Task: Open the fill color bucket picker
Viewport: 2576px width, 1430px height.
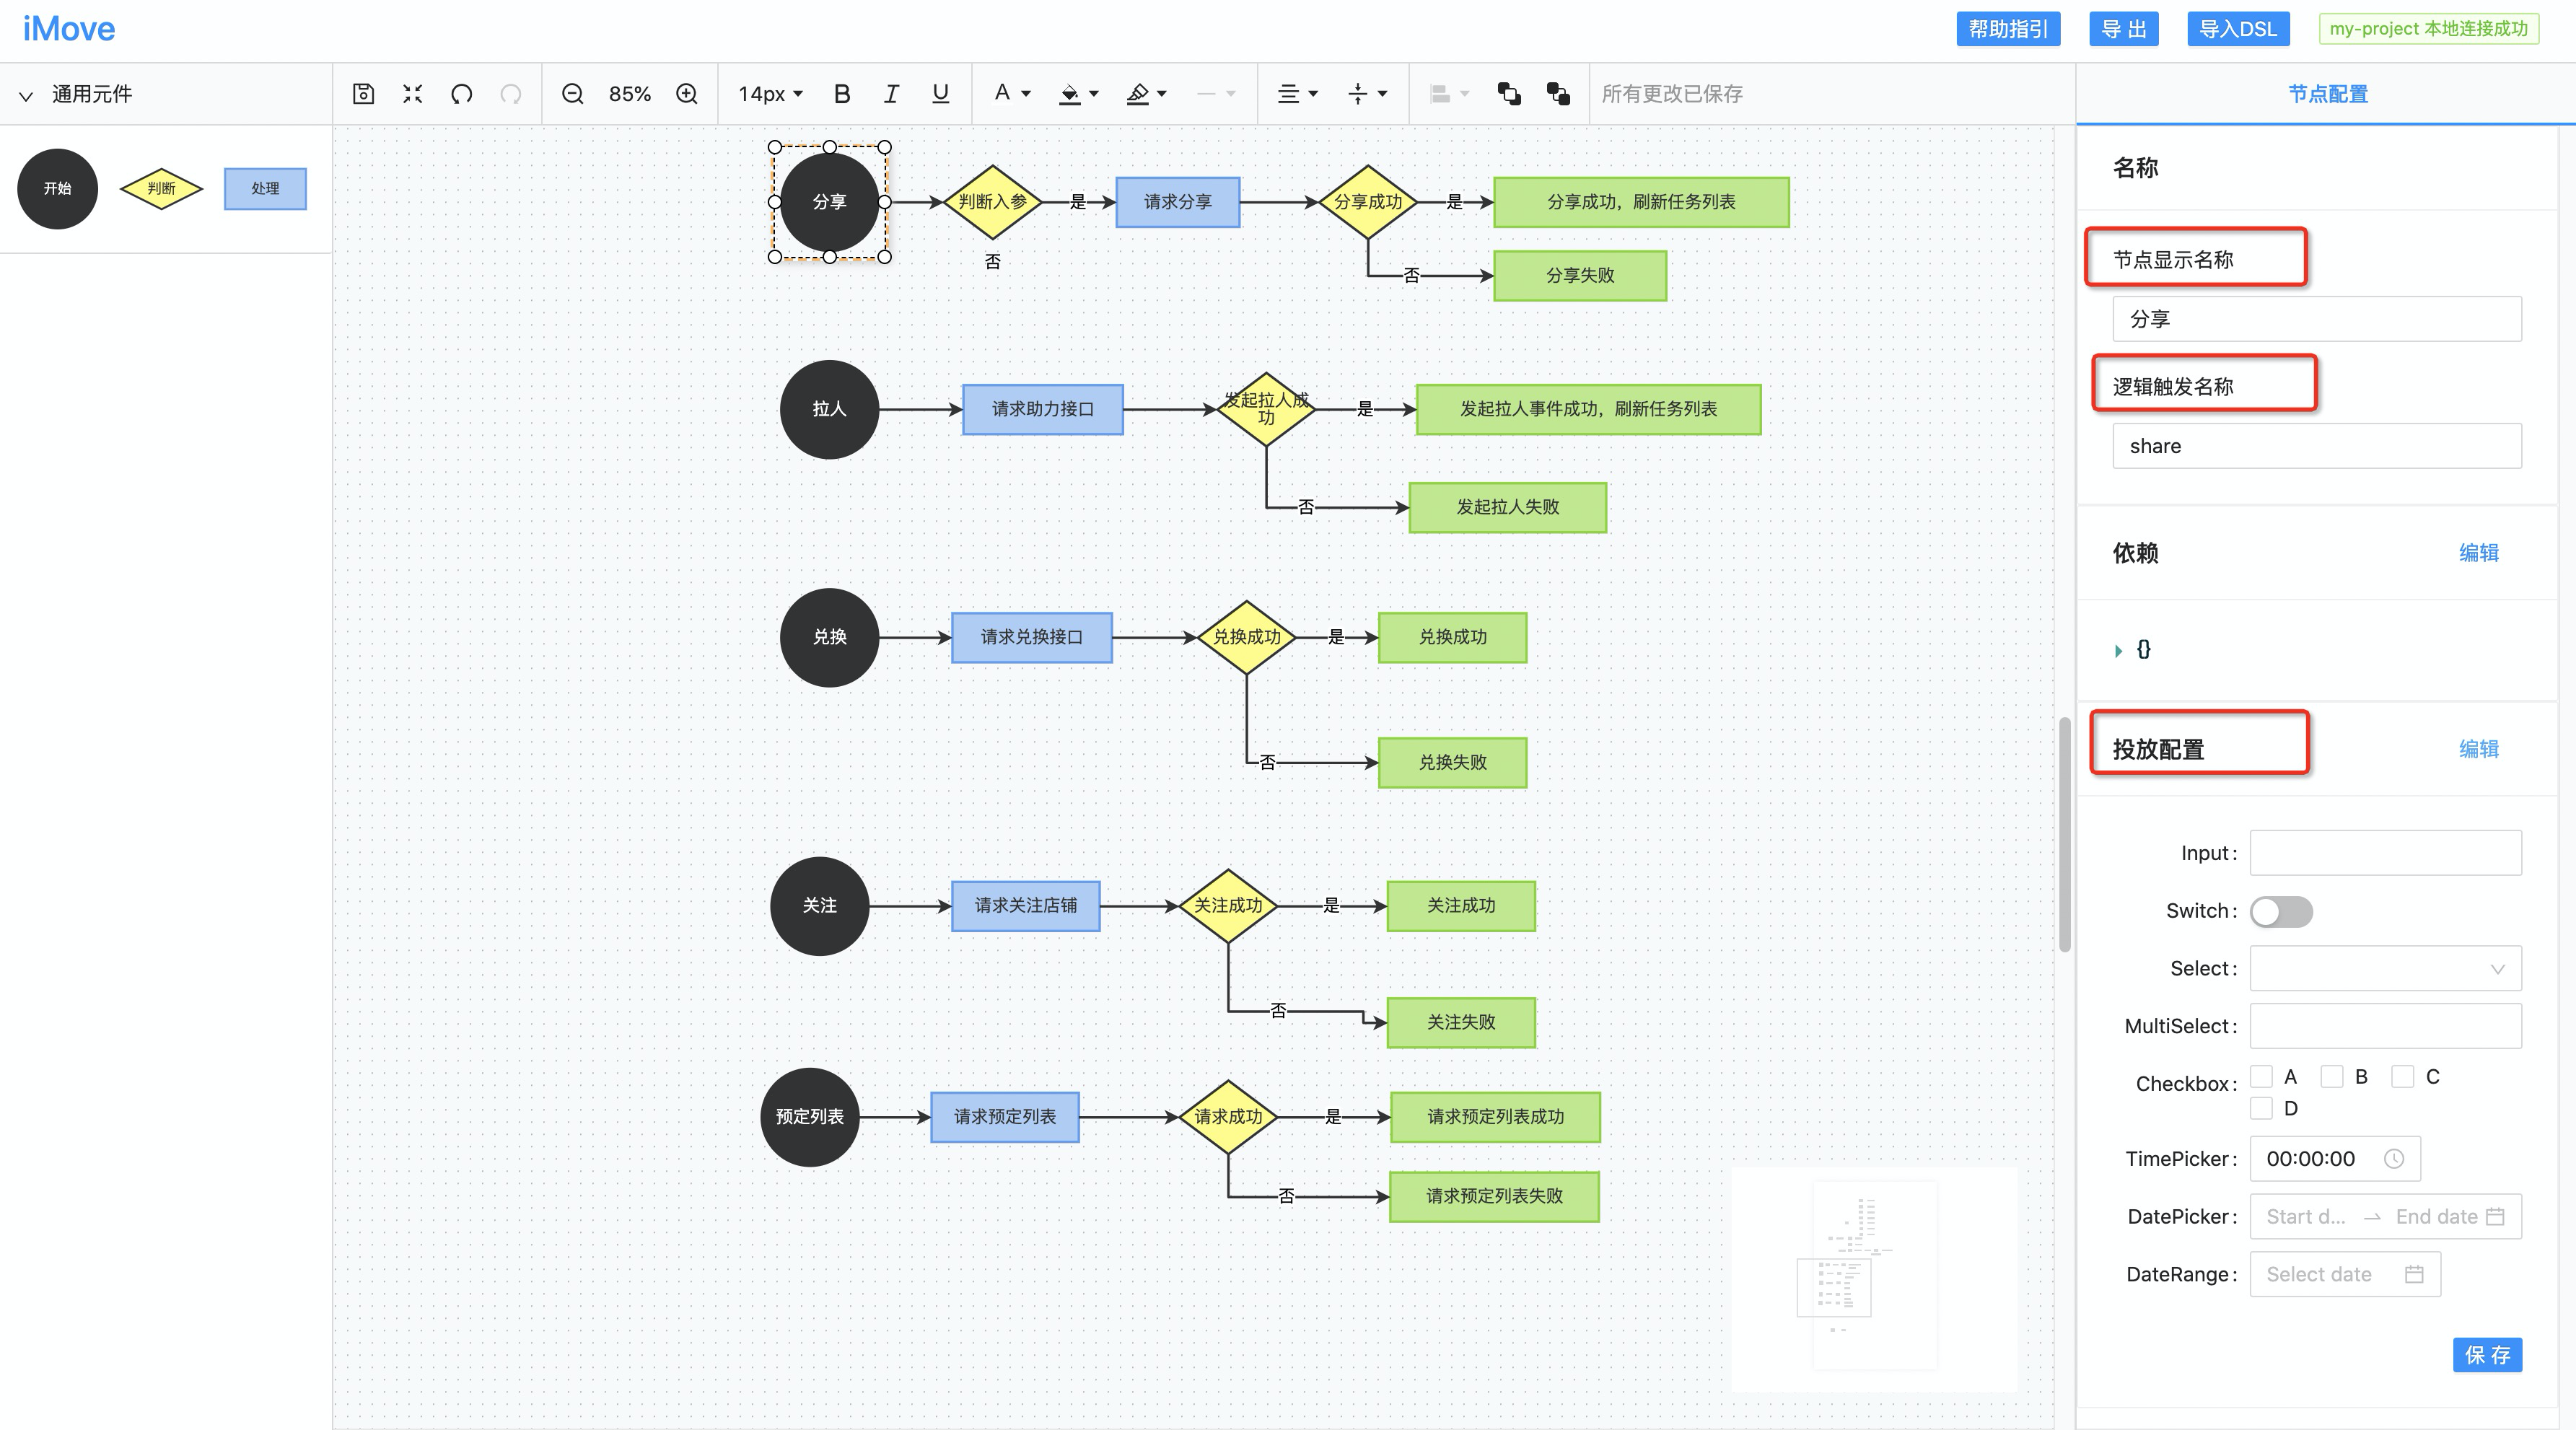Action: coord(1079,94)
